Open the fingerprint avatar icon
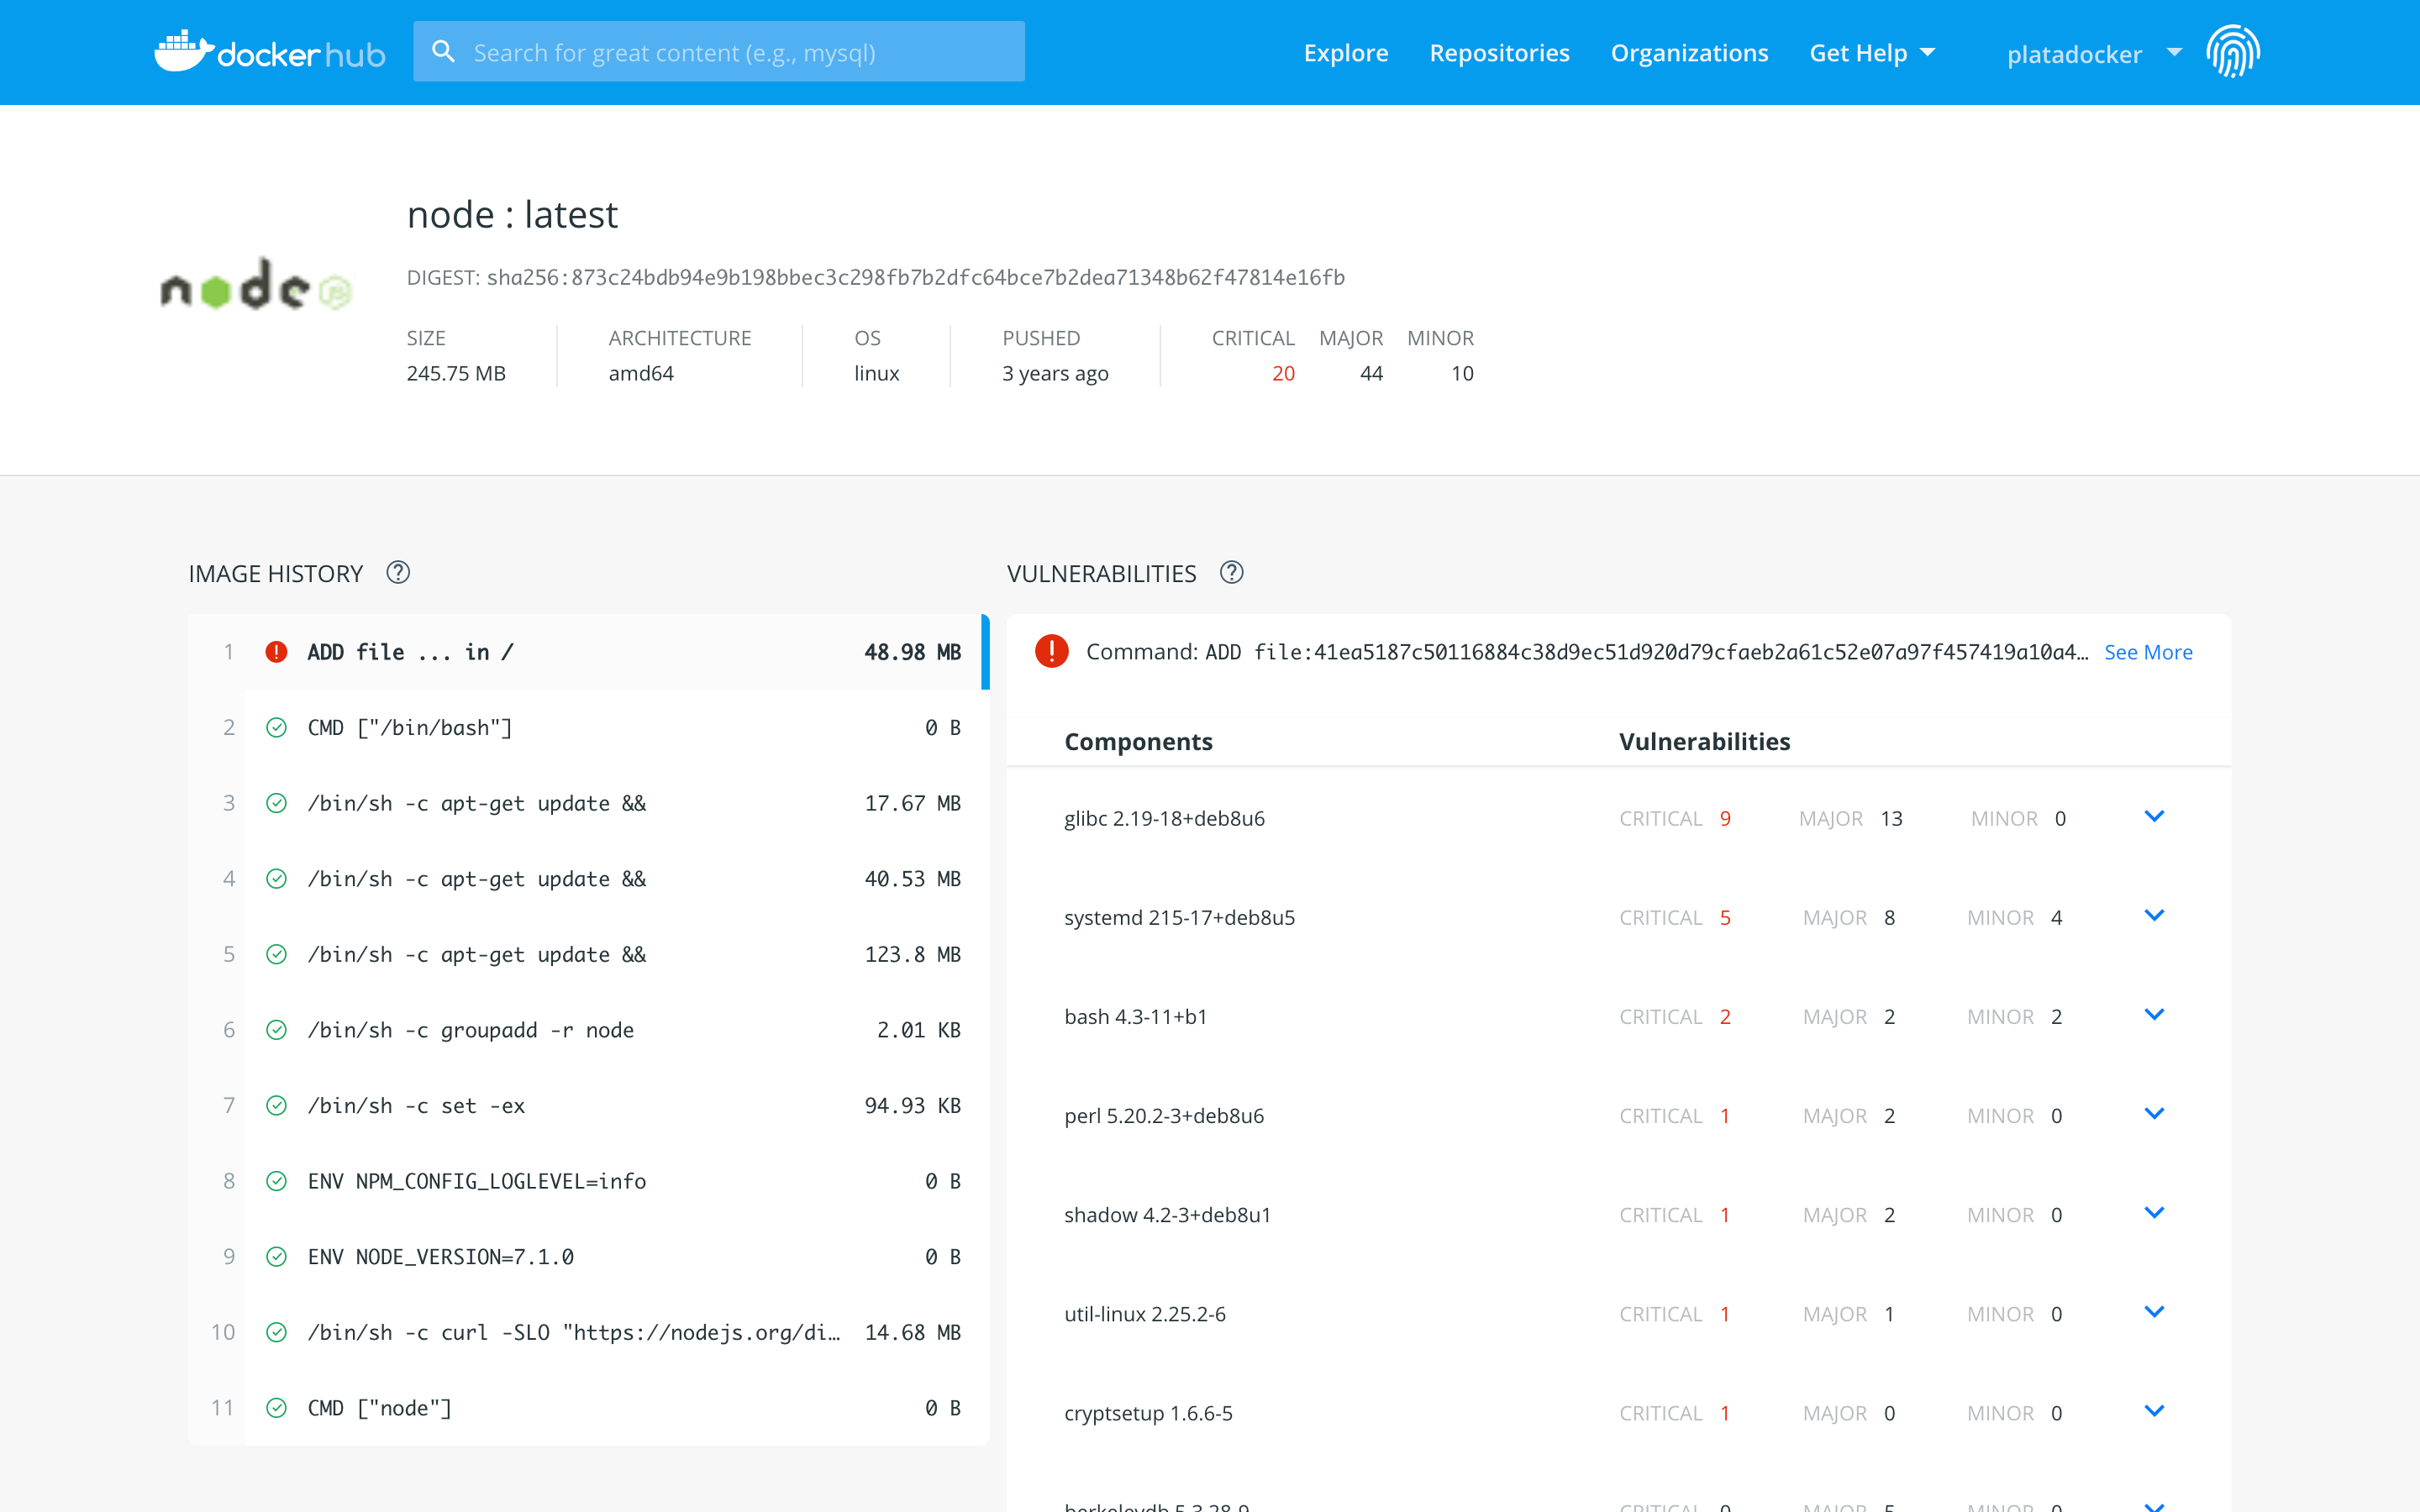This screenshot has height=1512, width=2420. click(2232, 52)
